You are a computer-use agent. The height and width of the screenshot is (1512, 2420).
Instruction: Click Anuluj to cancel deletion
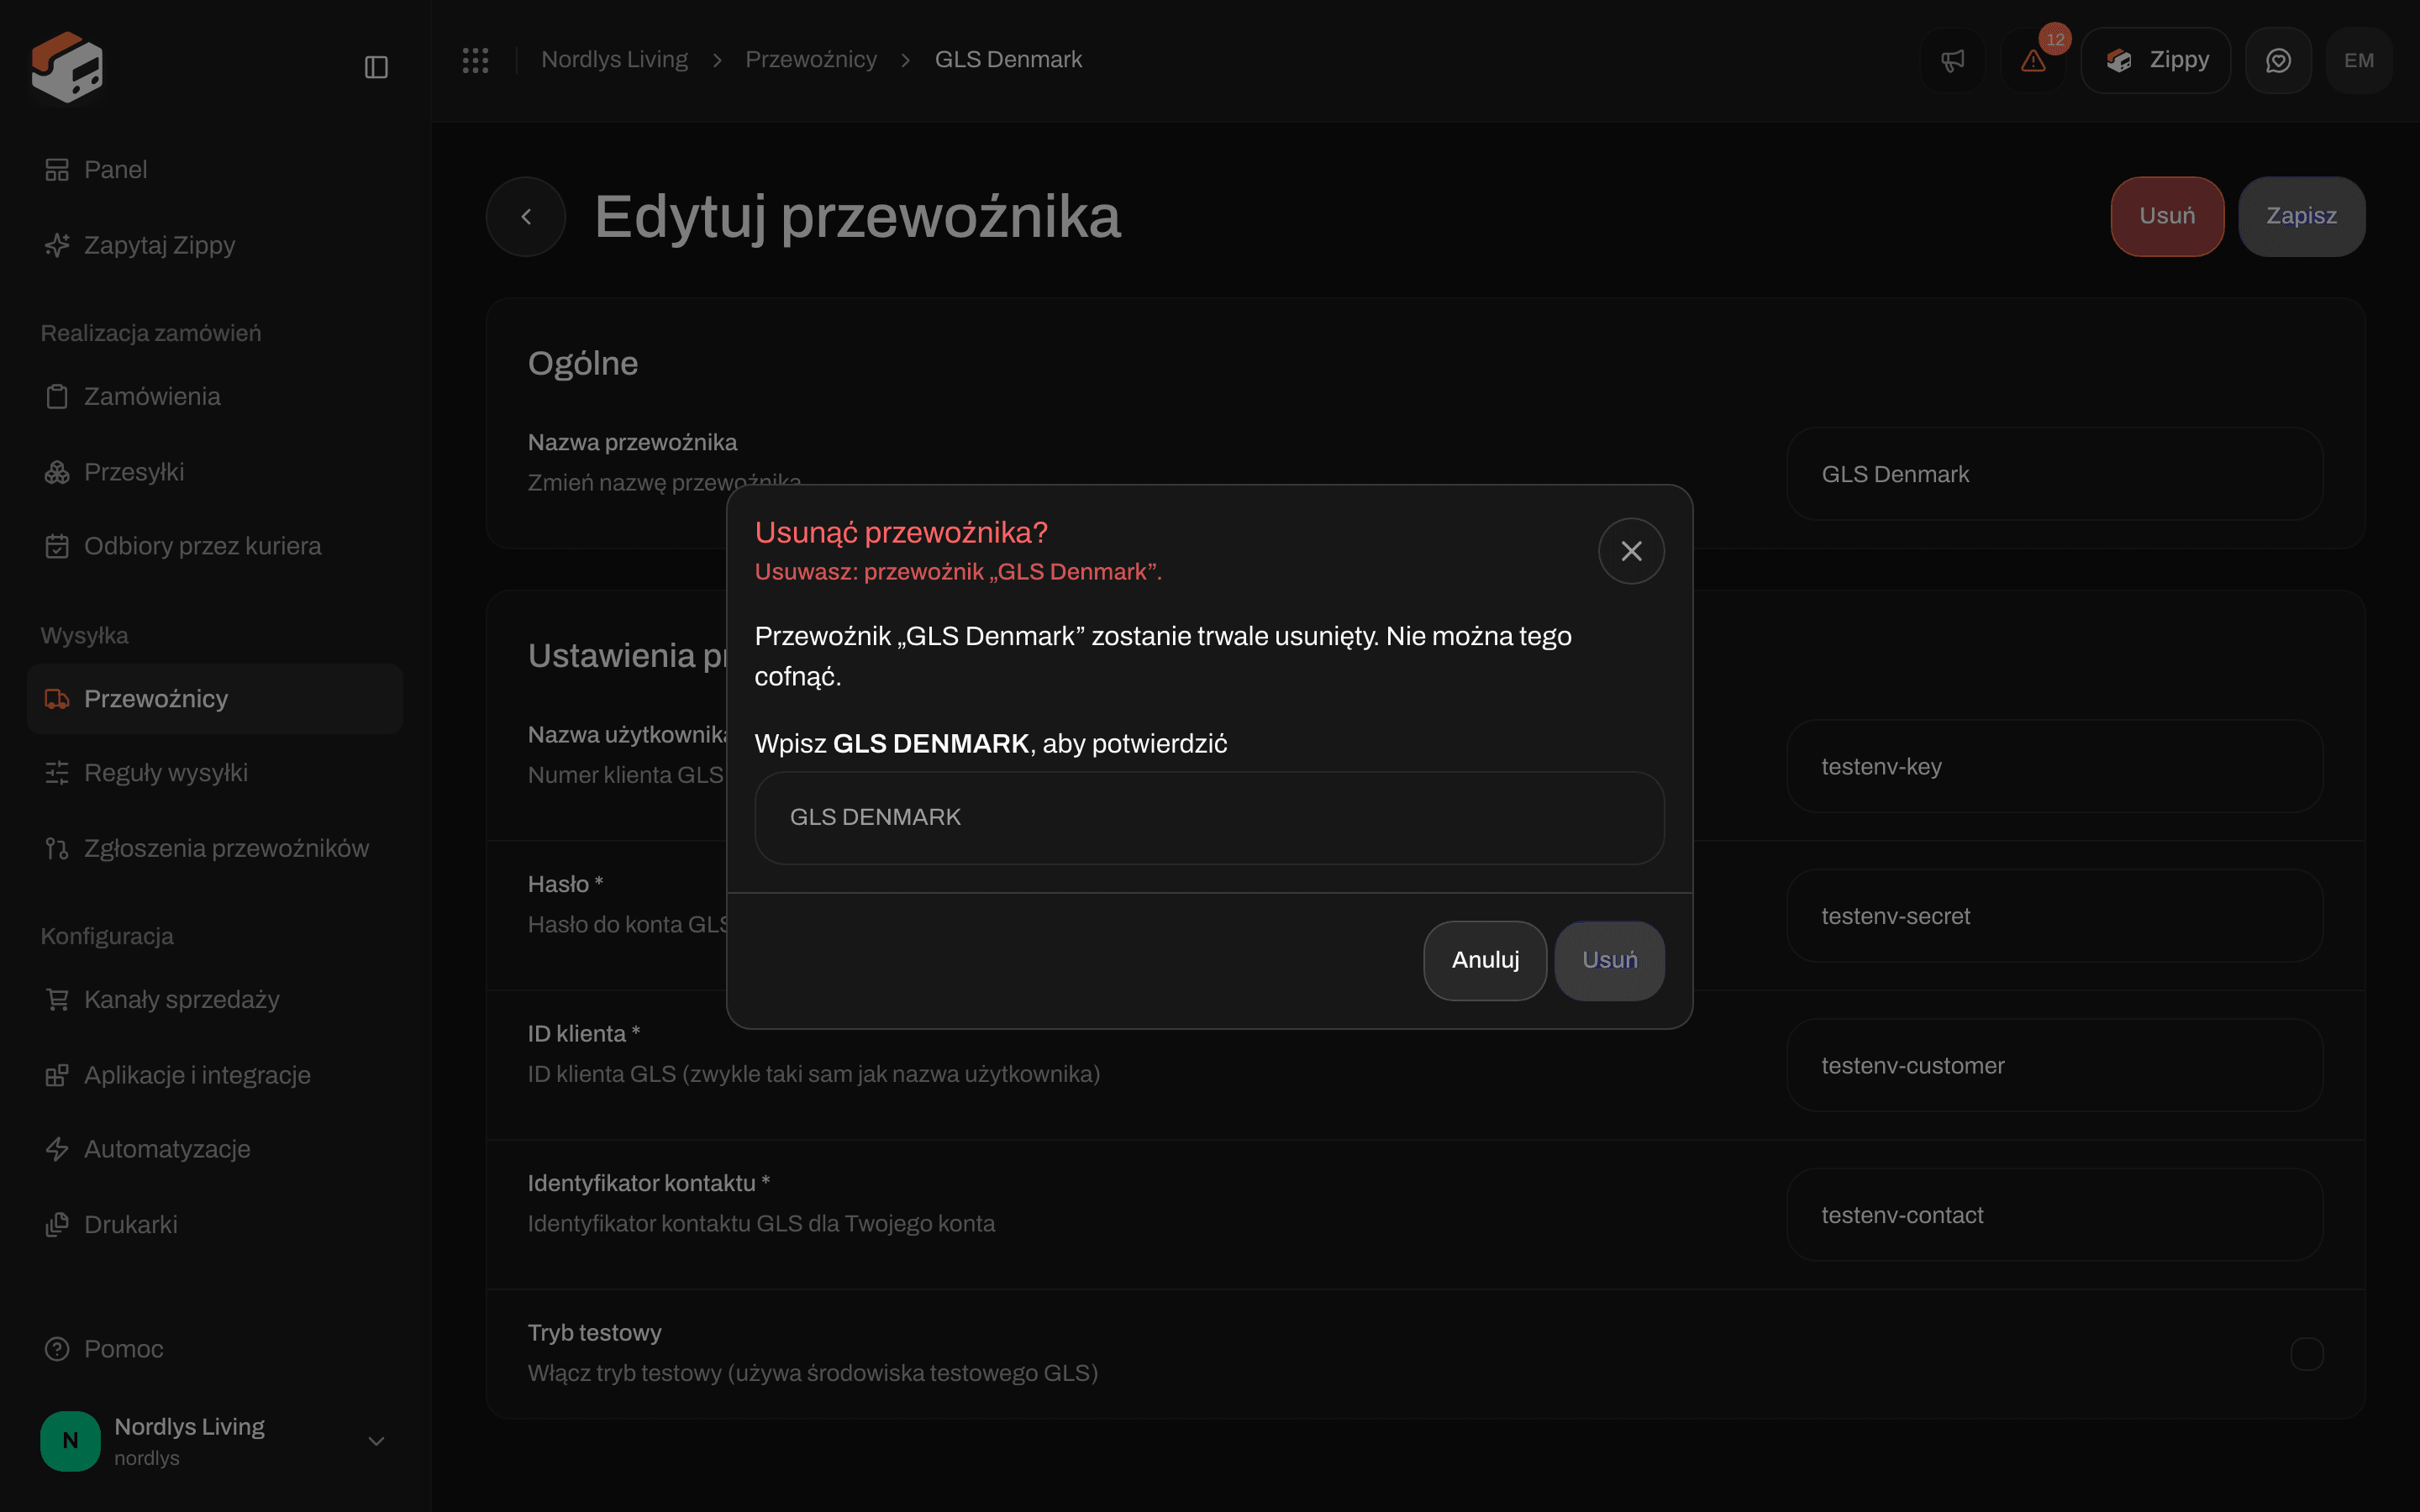click(x=1485, y=960)
